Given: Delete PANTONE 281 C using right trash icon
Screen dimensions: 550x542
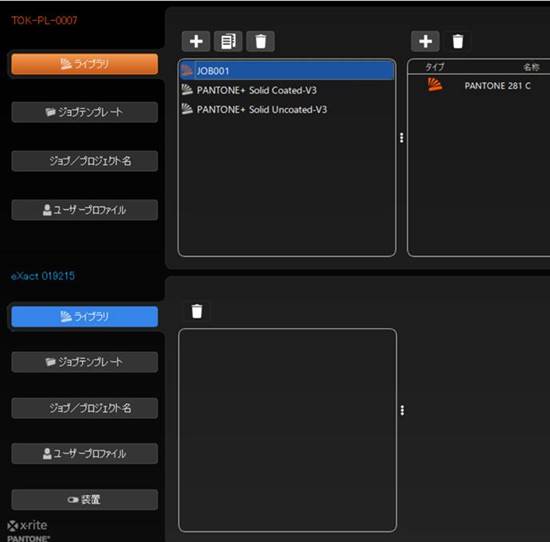Looking at the screenshot, I should [x=458, y=41].
